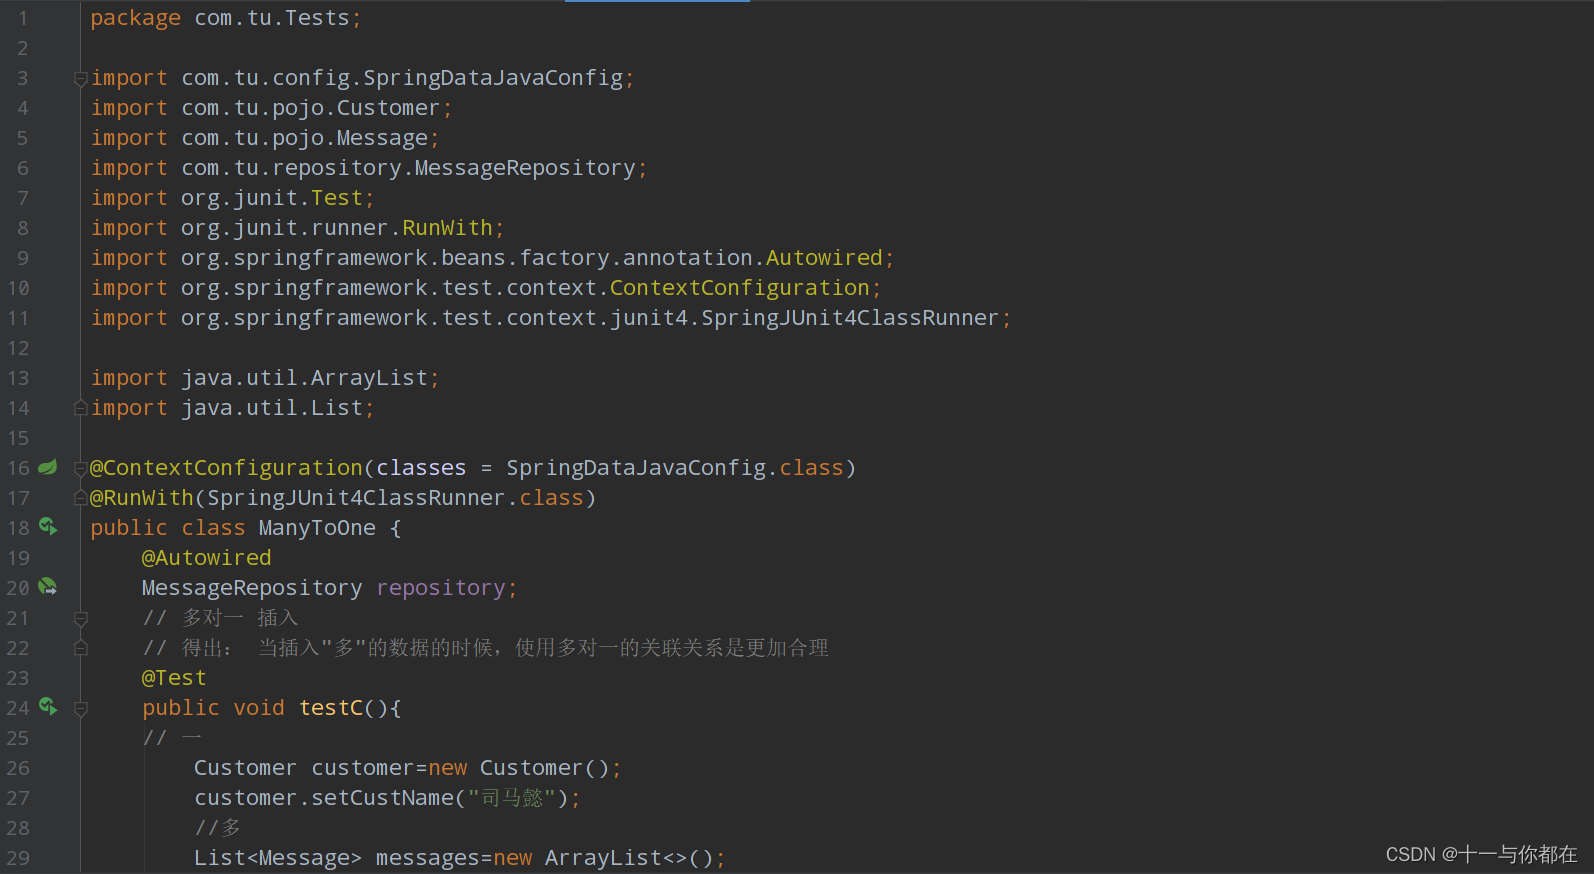The image size is (1594, 874).
Task: Click the run test gutter icon at line 24
Action: click(x=47, y=706)
